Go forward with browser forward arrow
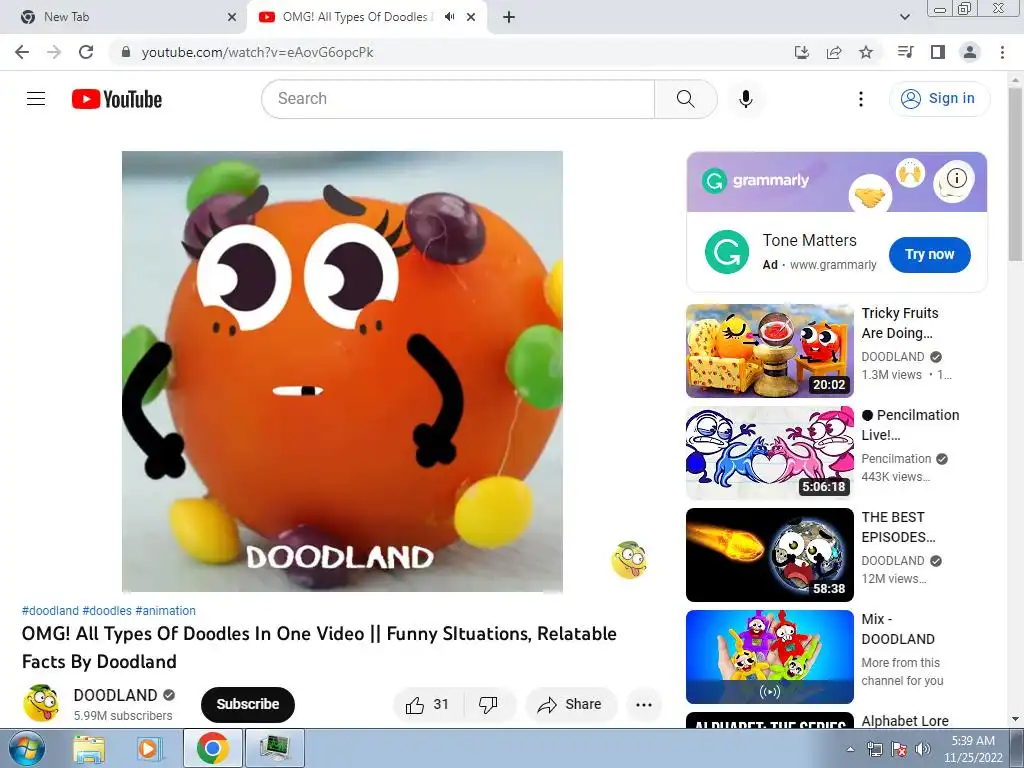Image resolution: width=1024 pixels, height=768 pixels. [x=54, y=52]
